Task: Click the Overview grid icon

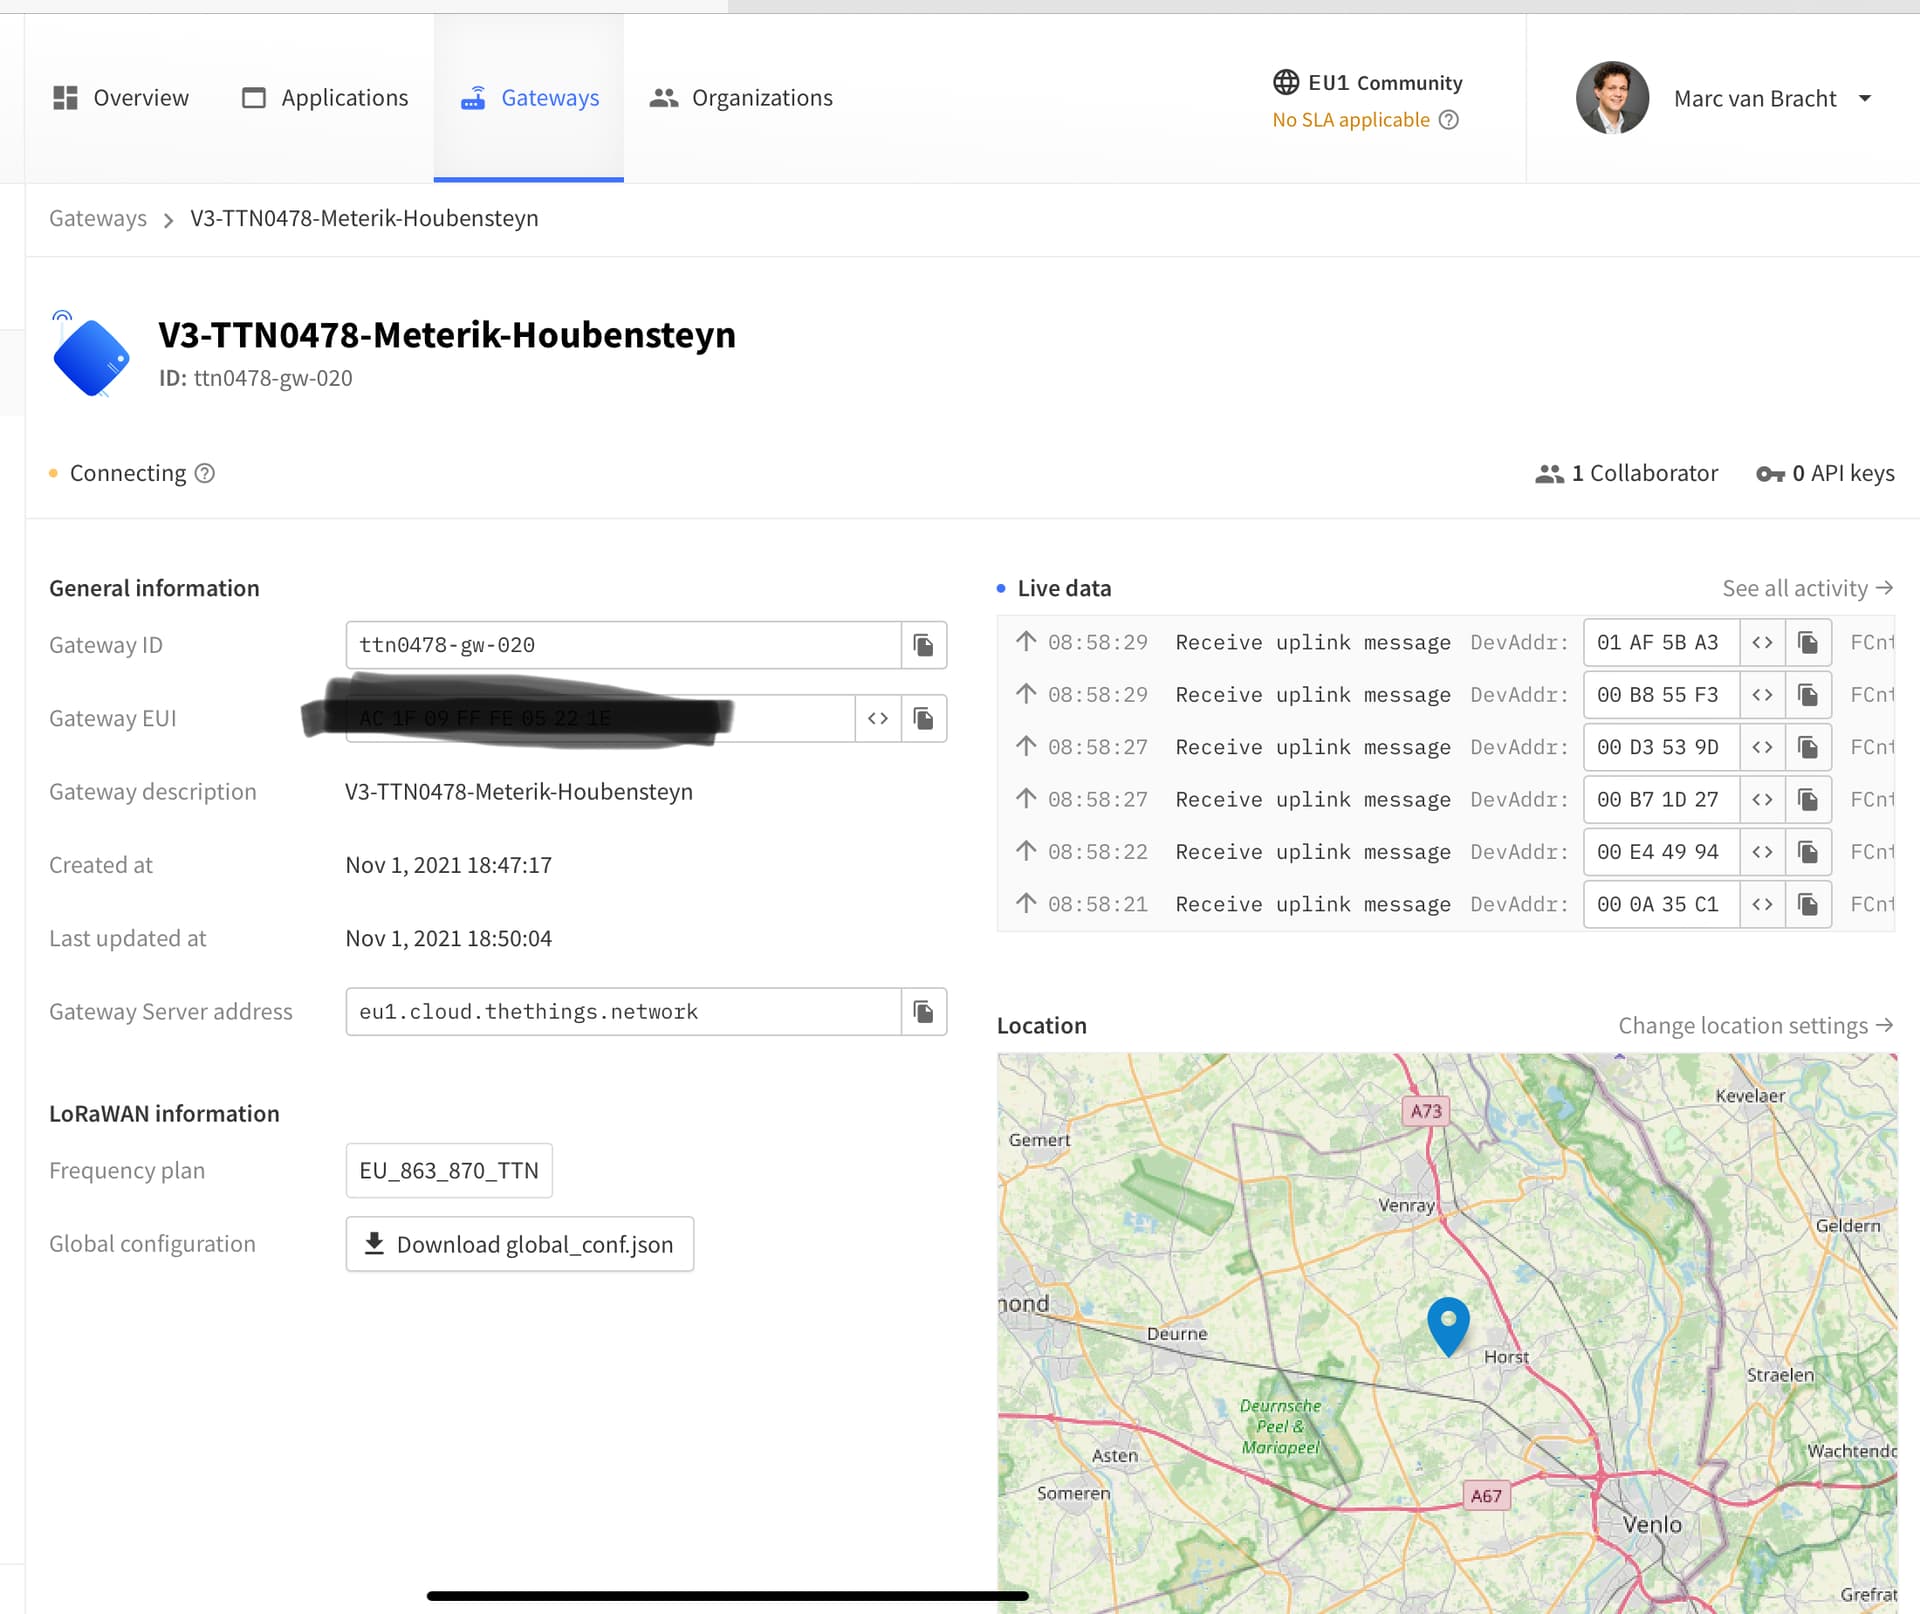Action: pyautogui.click(x=65, y=98)
